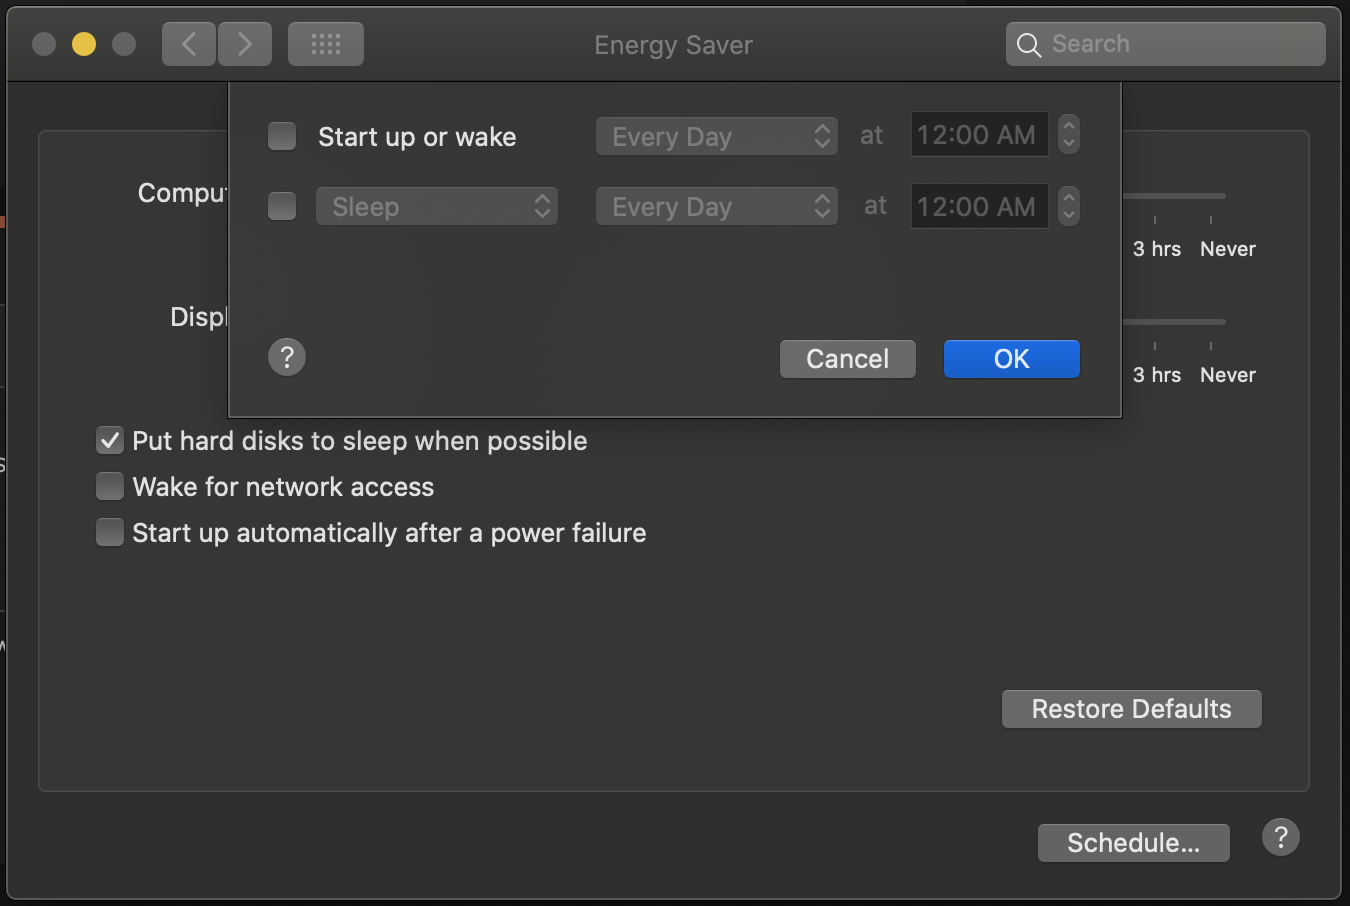Open Every Day dropdown for start up
Screen dimensions: 1350x906
coord(717,136)
